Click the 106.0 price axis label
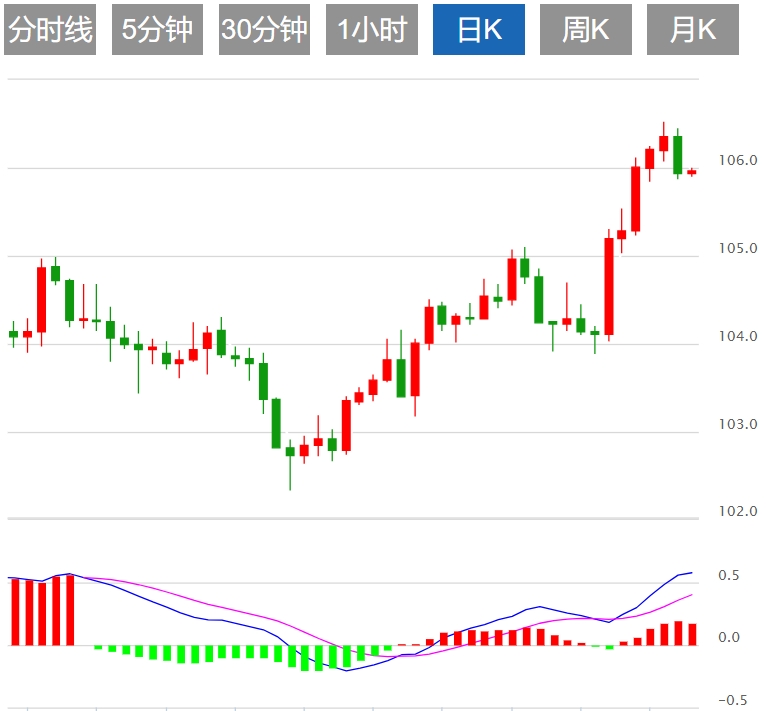The image size is (766, 711). (738, 160)
